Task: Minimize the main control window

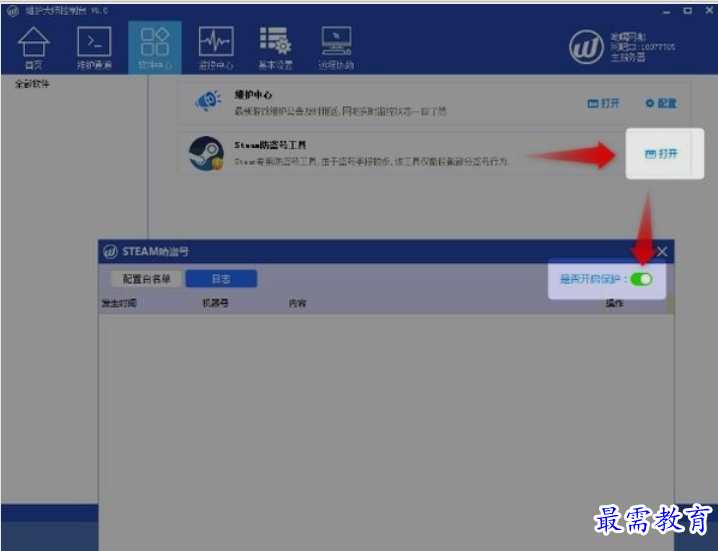Action: tap(667, 11)
